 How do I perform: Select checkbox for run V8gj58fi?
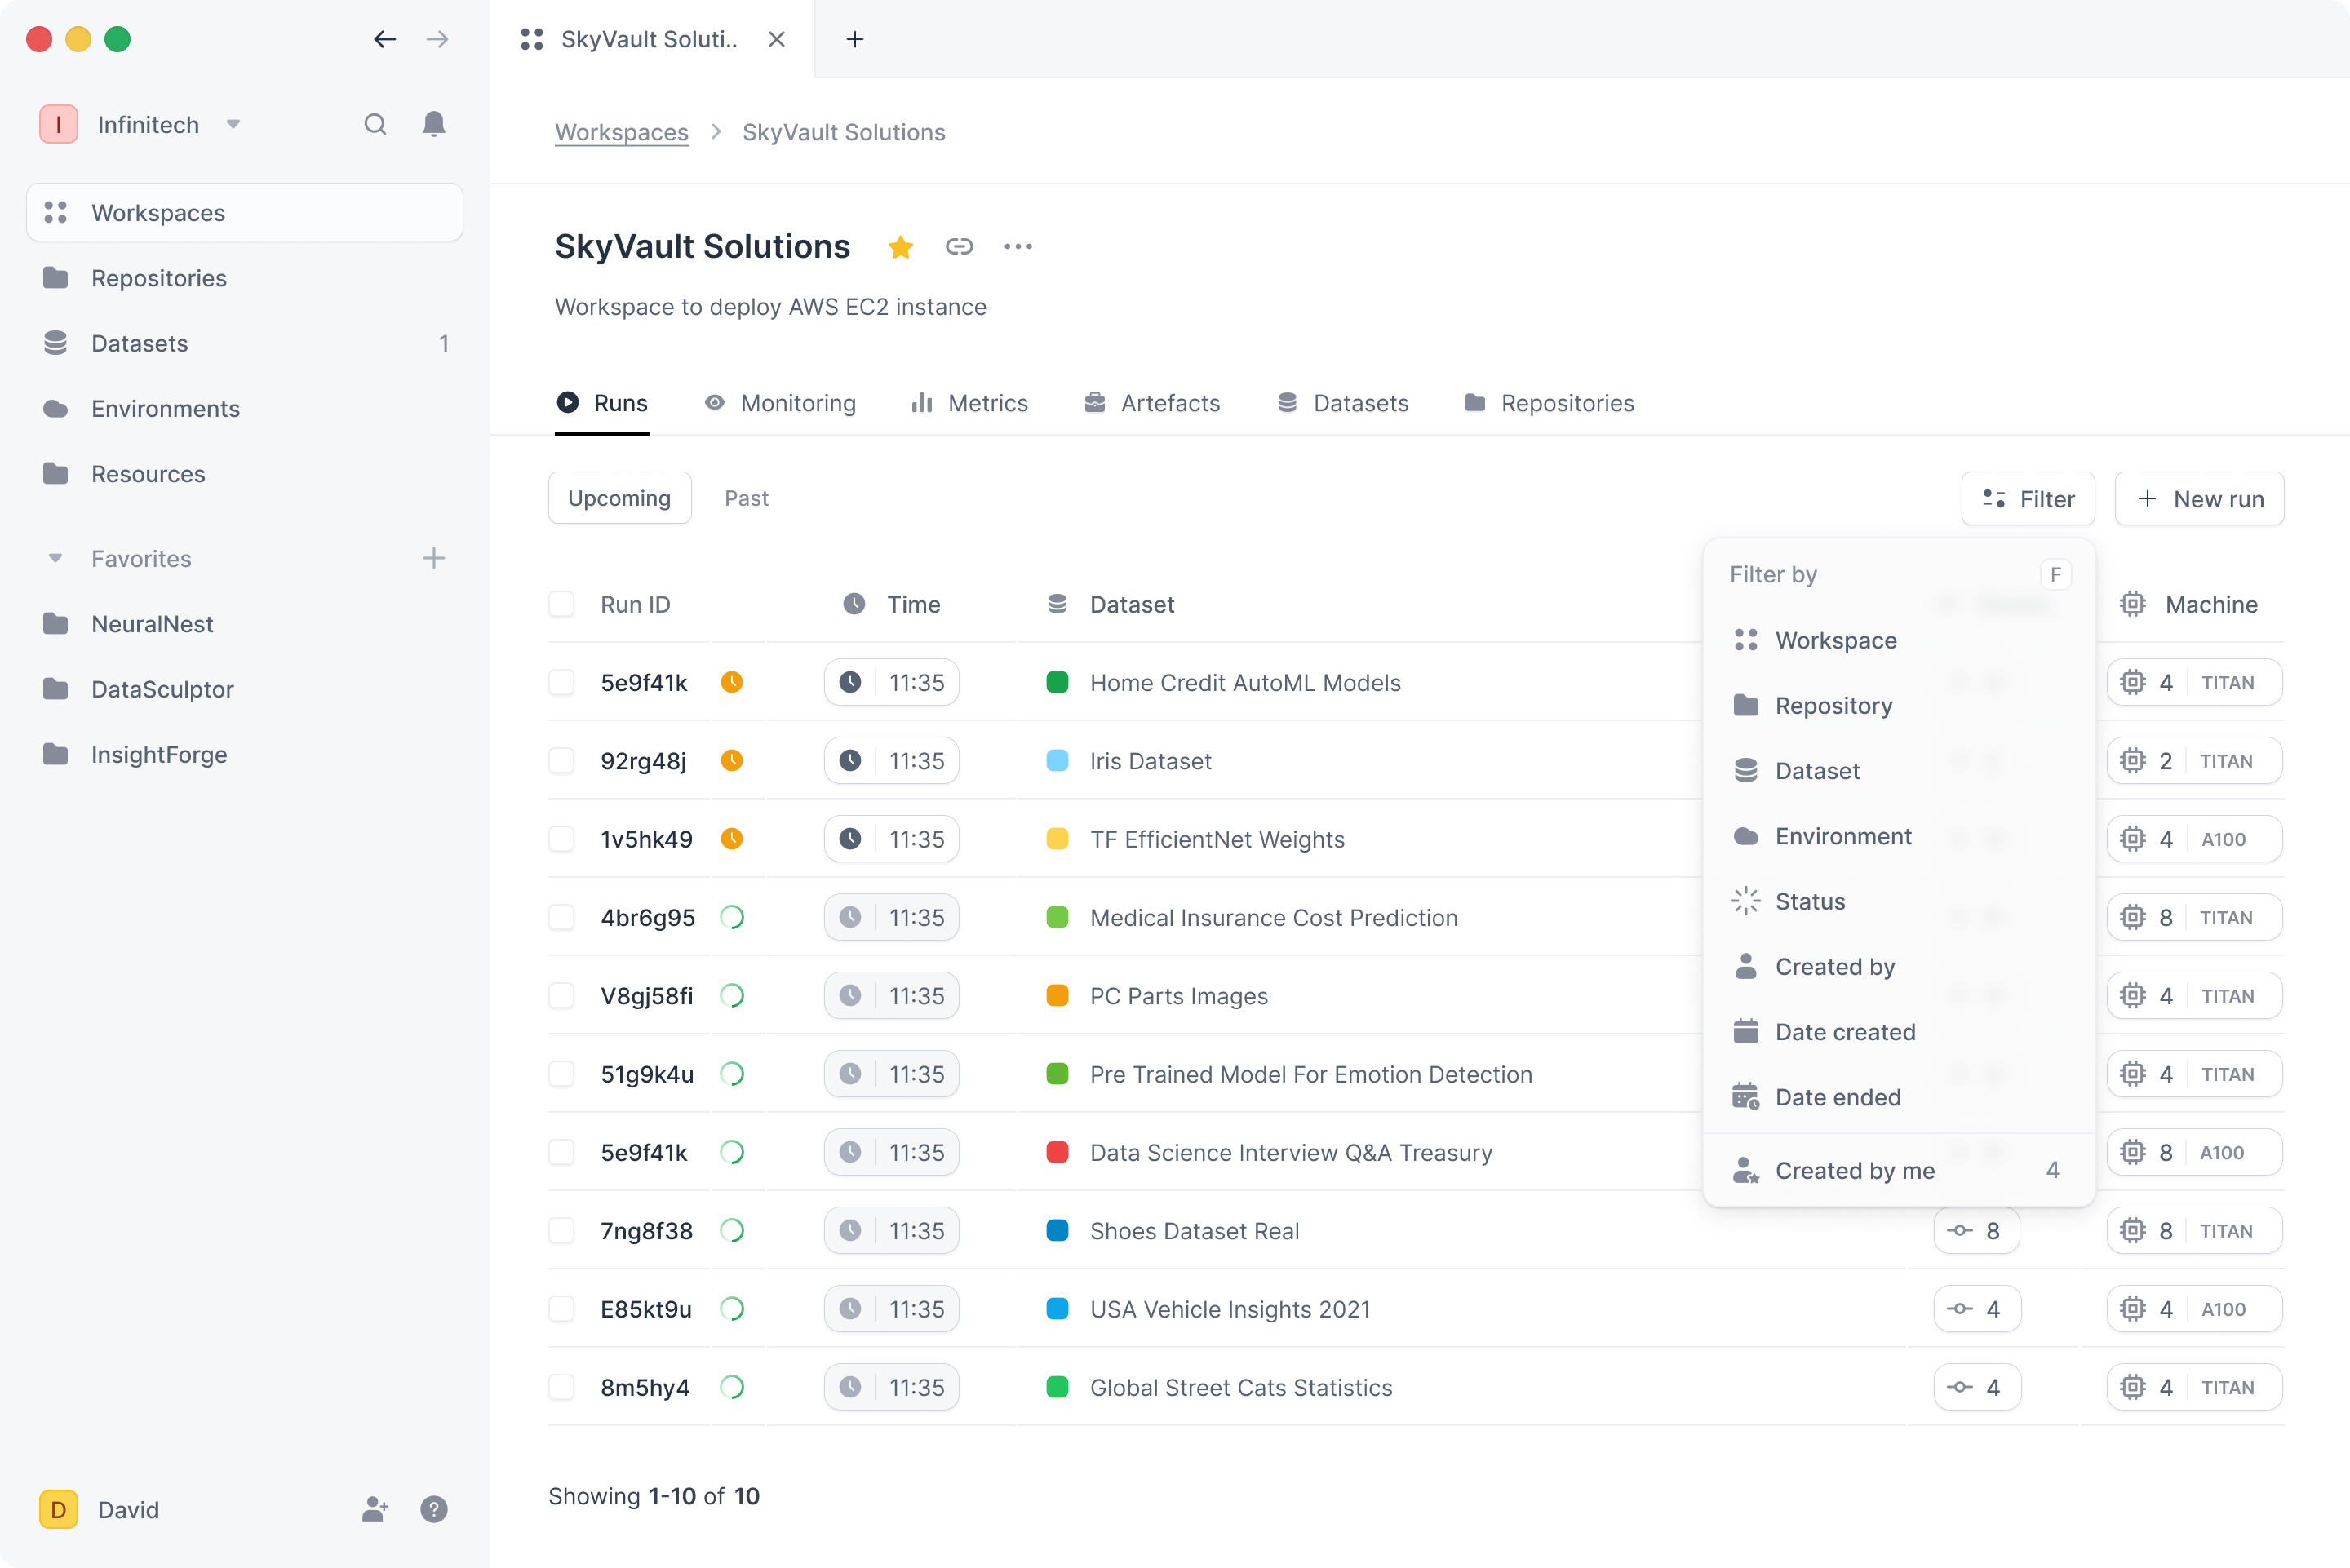pyautogui.click(x=562, y=996)
